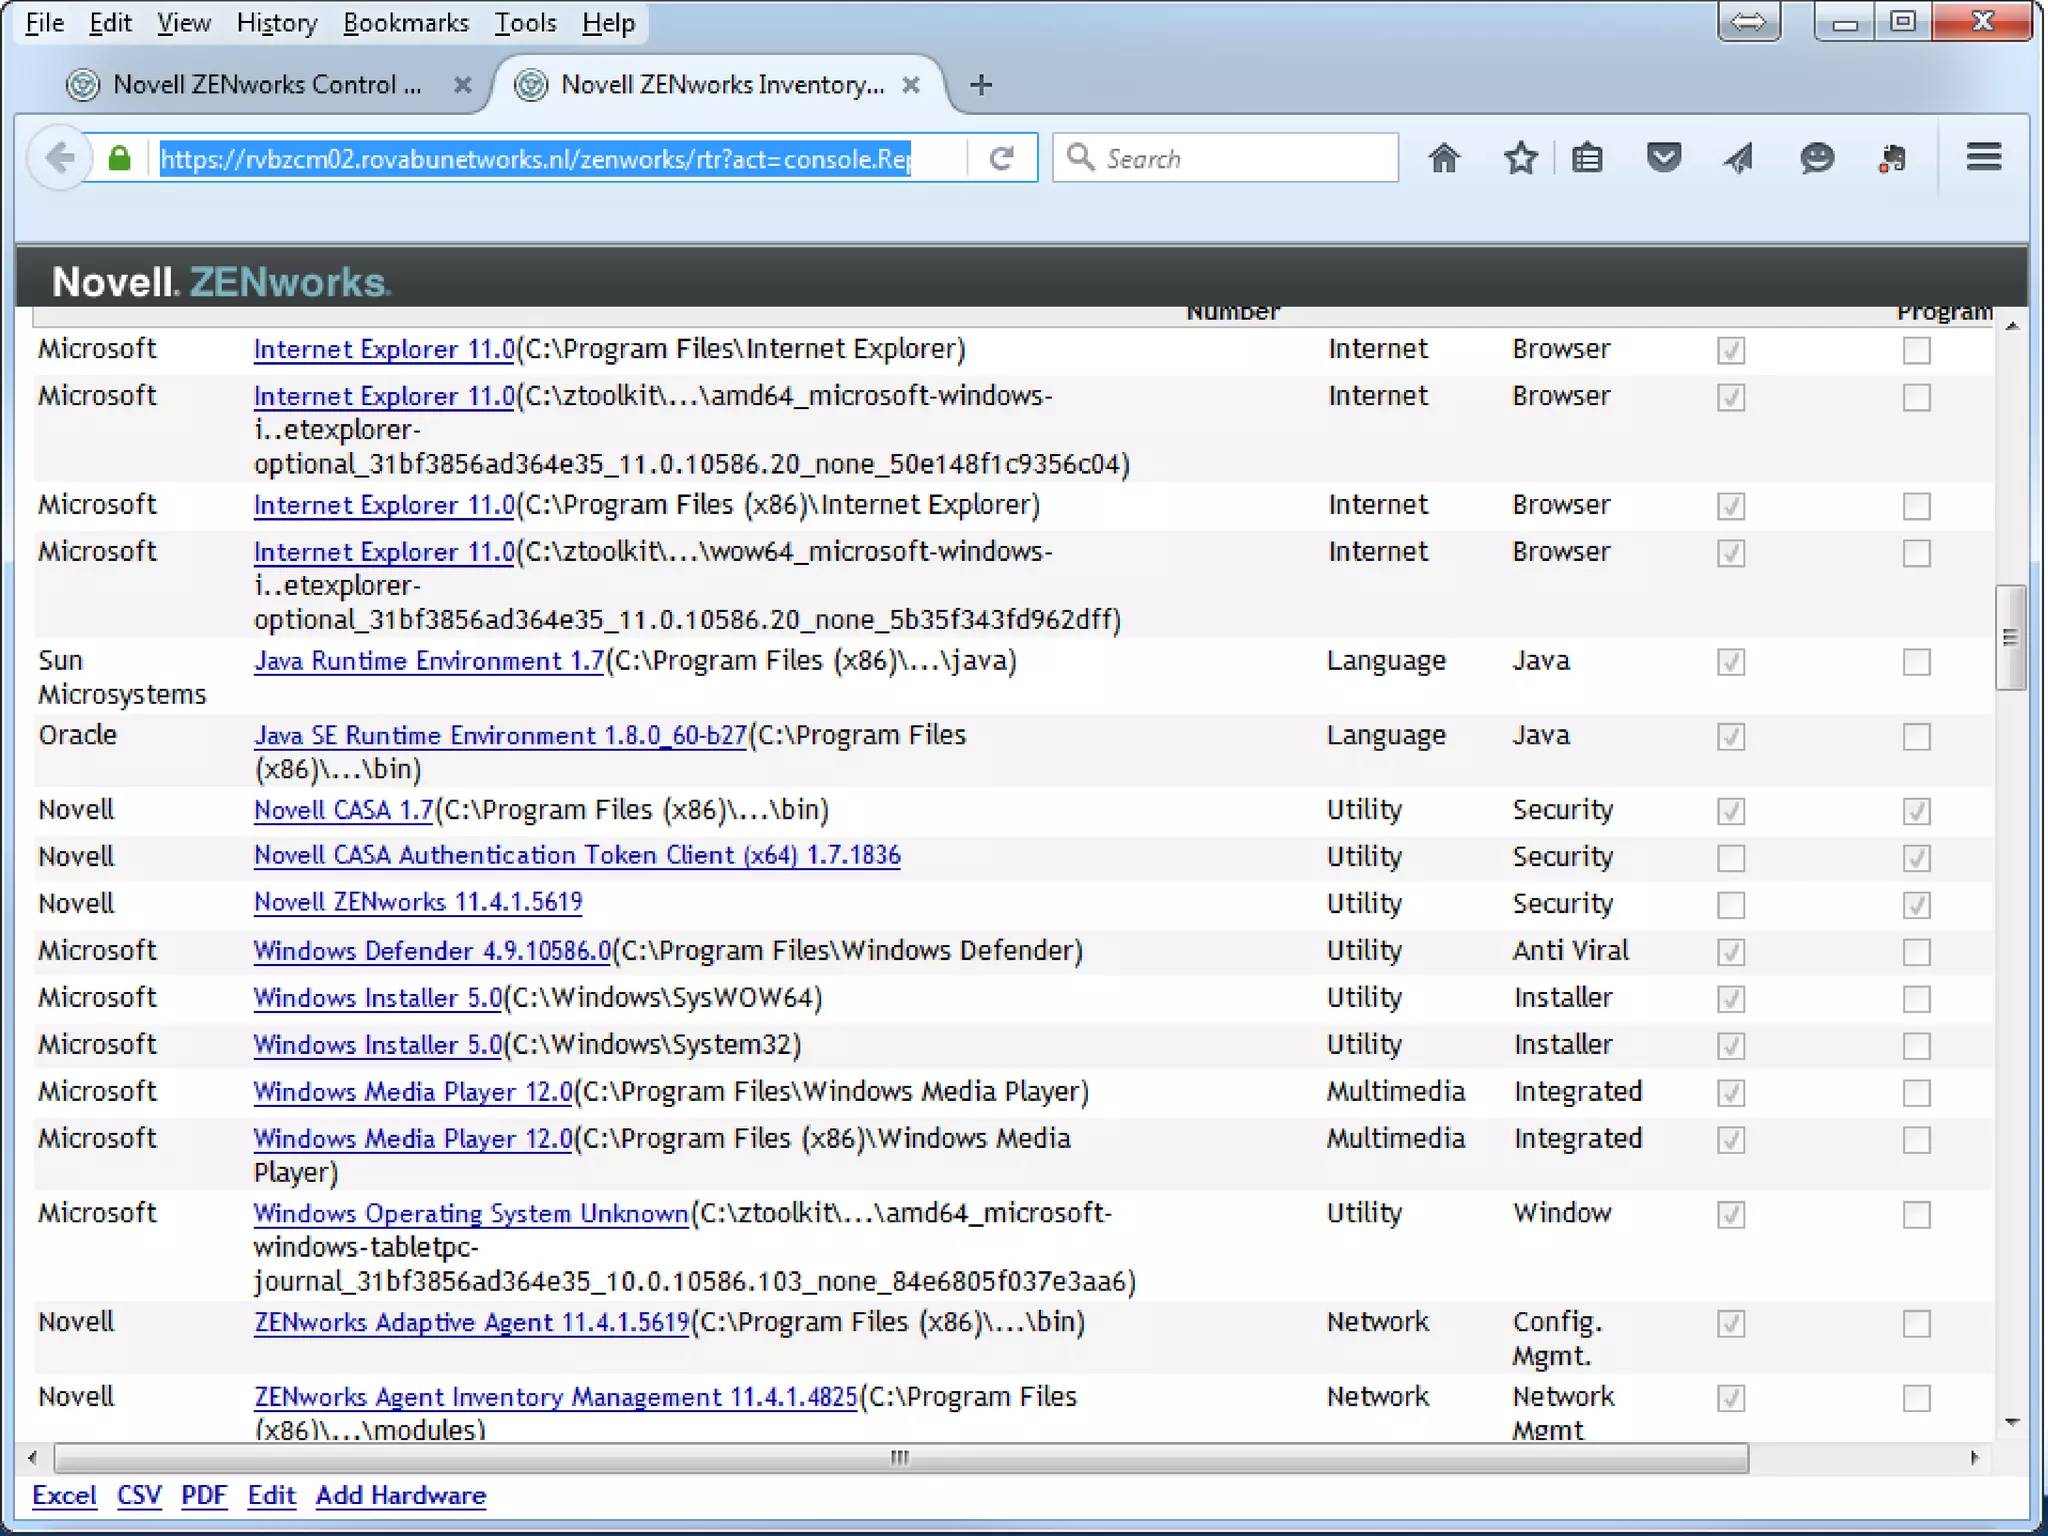Toggle last-column checkbox for Java Runtime Environment 1.7

point(1916,662)
